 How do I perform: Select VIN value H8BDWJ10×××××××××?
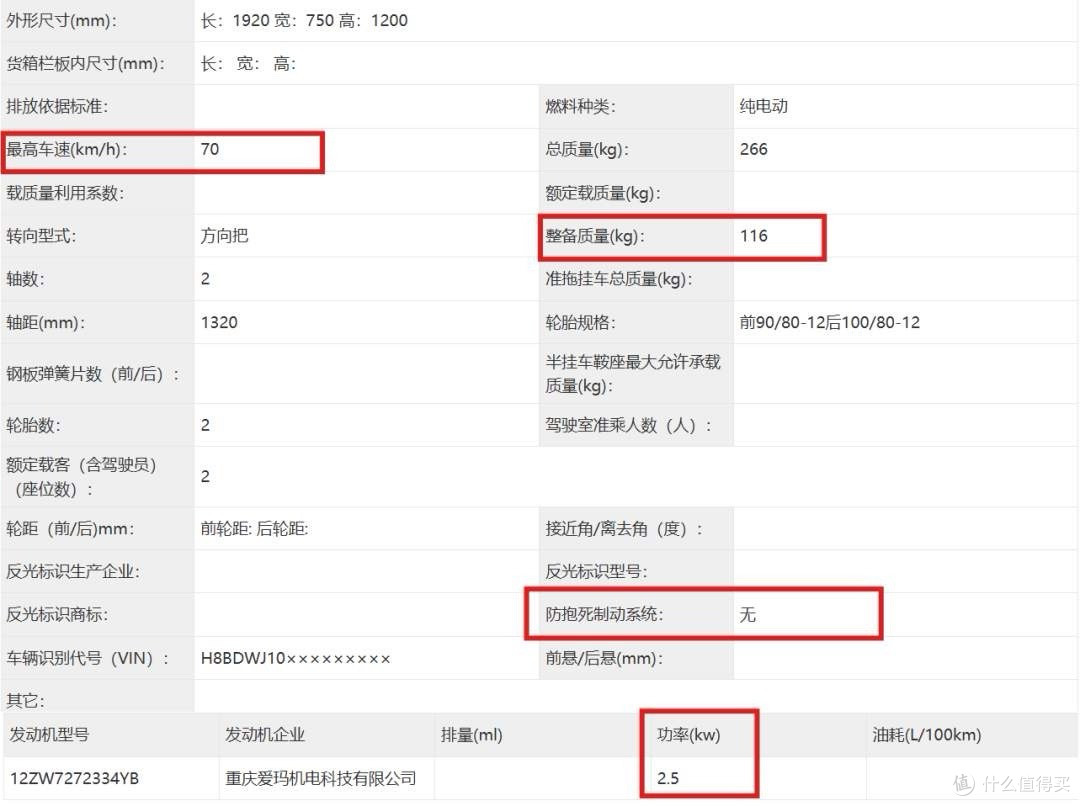click(x=295, y=659)
